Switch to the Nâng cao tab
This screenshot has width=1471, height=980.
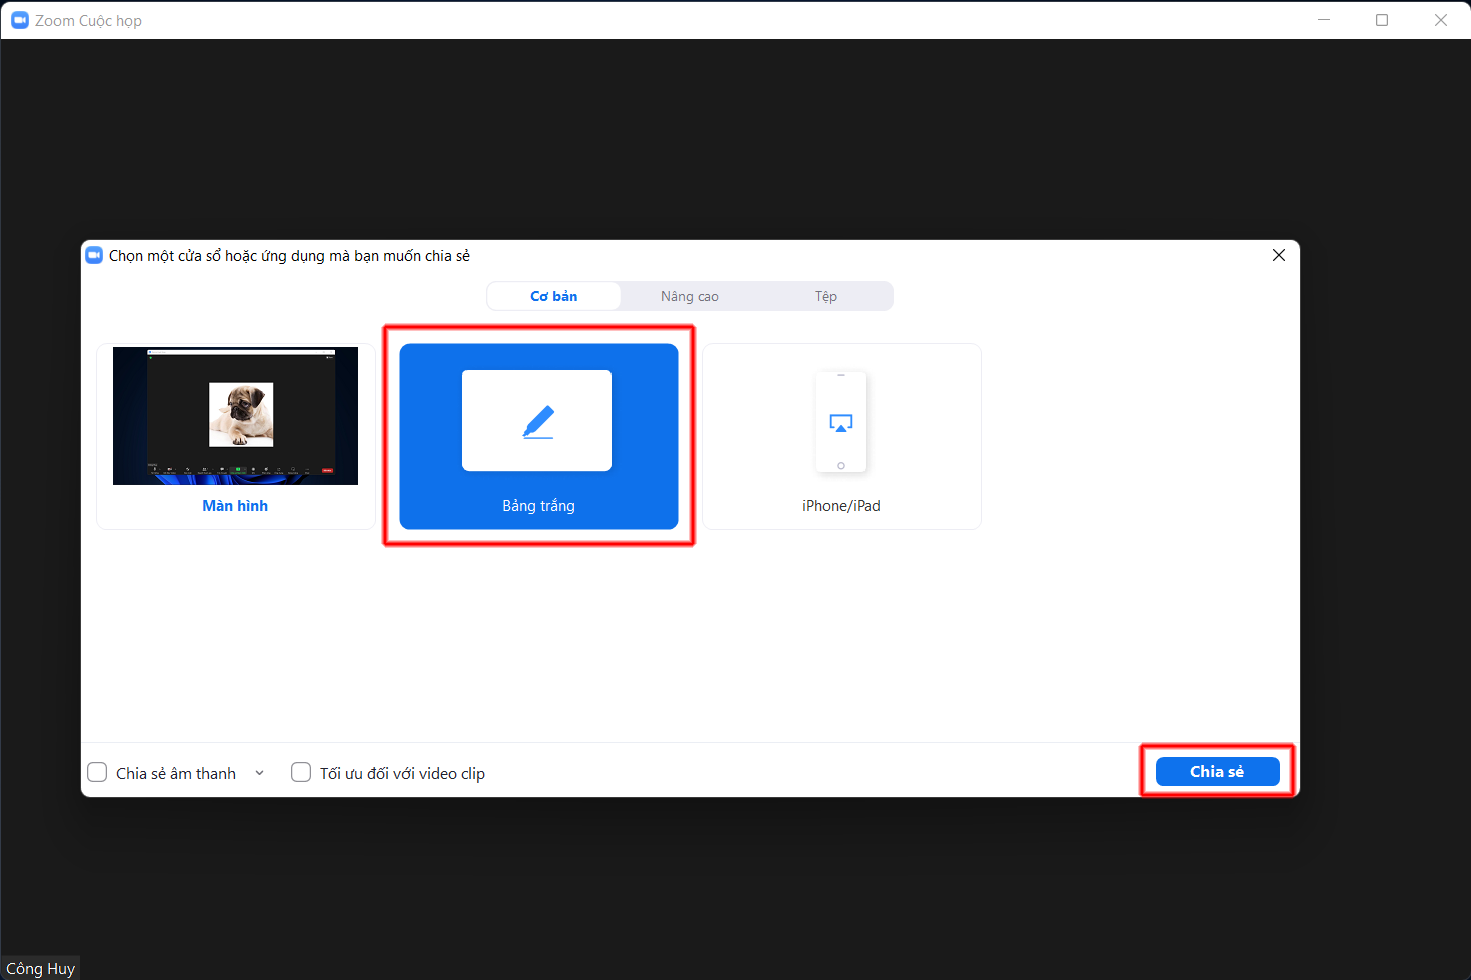[x=690, y=296]
